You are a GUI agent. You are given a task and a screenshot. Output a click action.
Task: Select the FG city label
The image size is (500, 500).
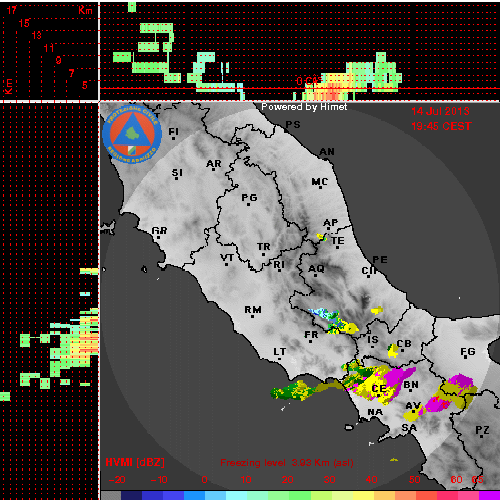tap(468, 352)
